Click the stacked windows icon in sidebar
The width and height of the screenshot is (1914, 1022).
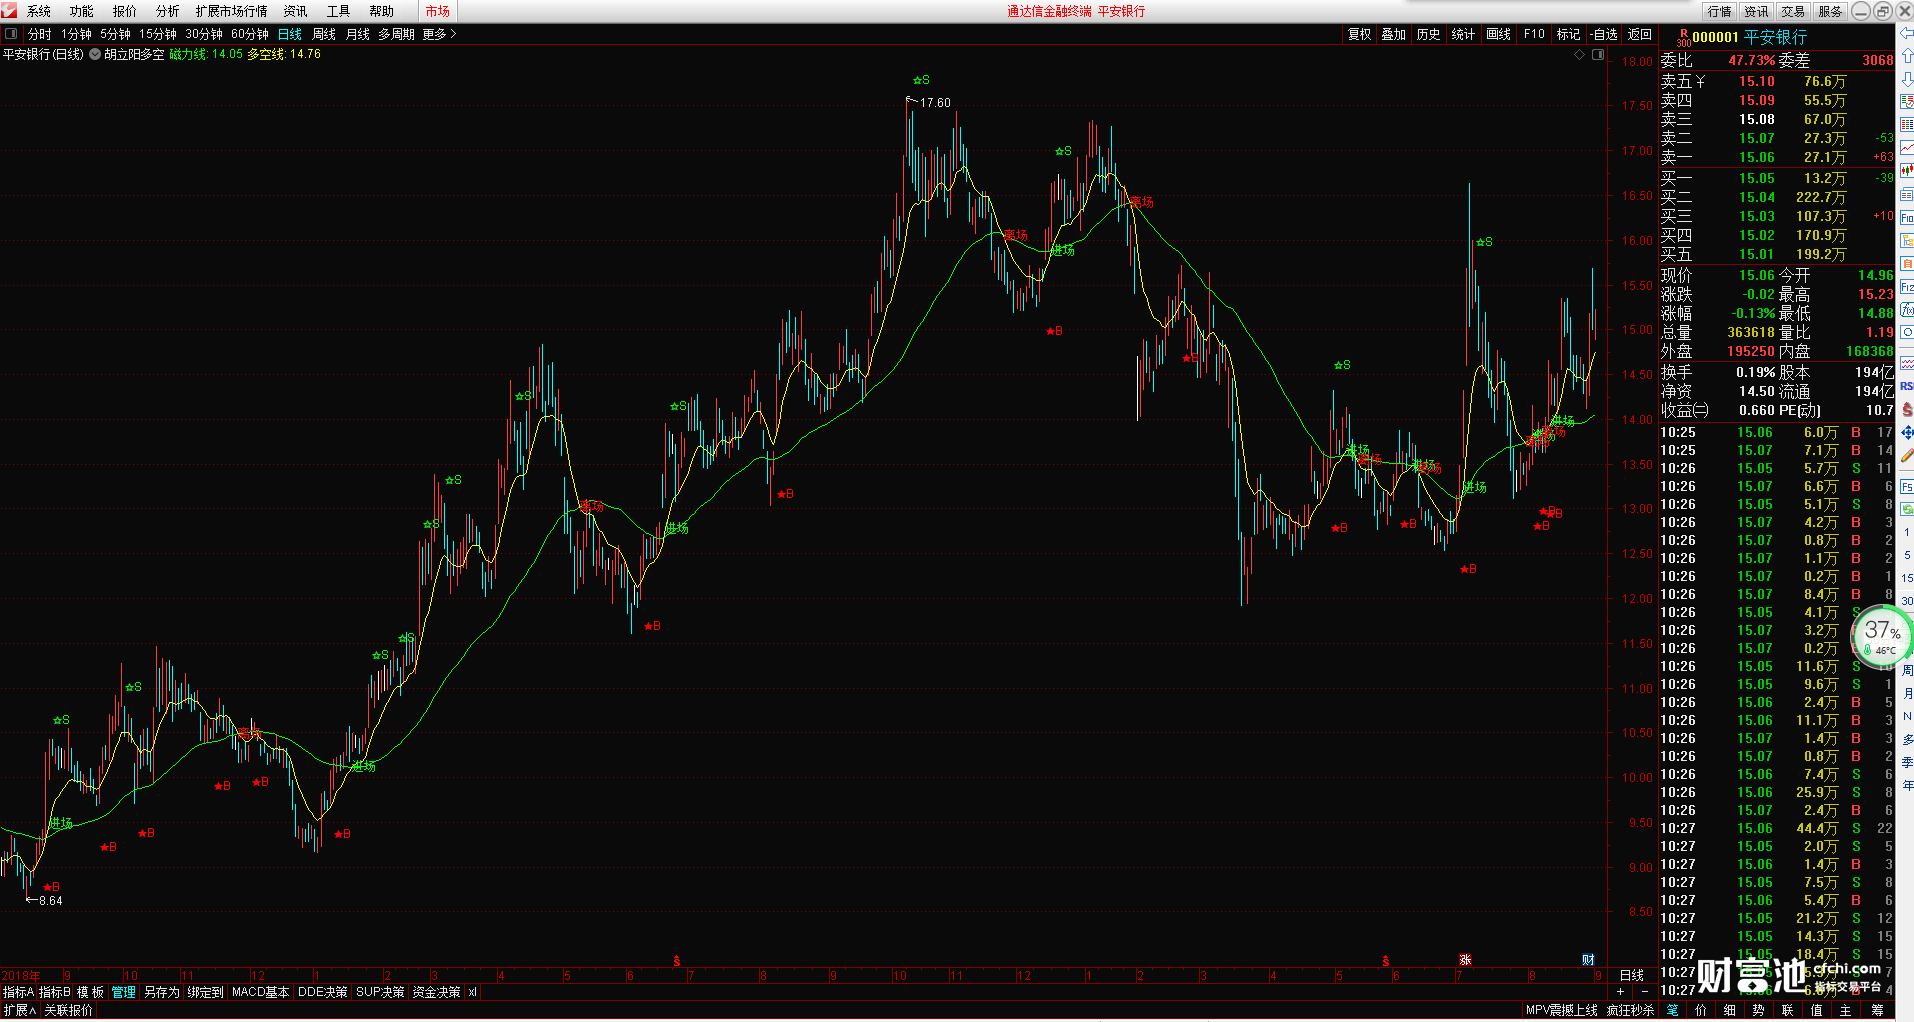tap(1906, 194)
